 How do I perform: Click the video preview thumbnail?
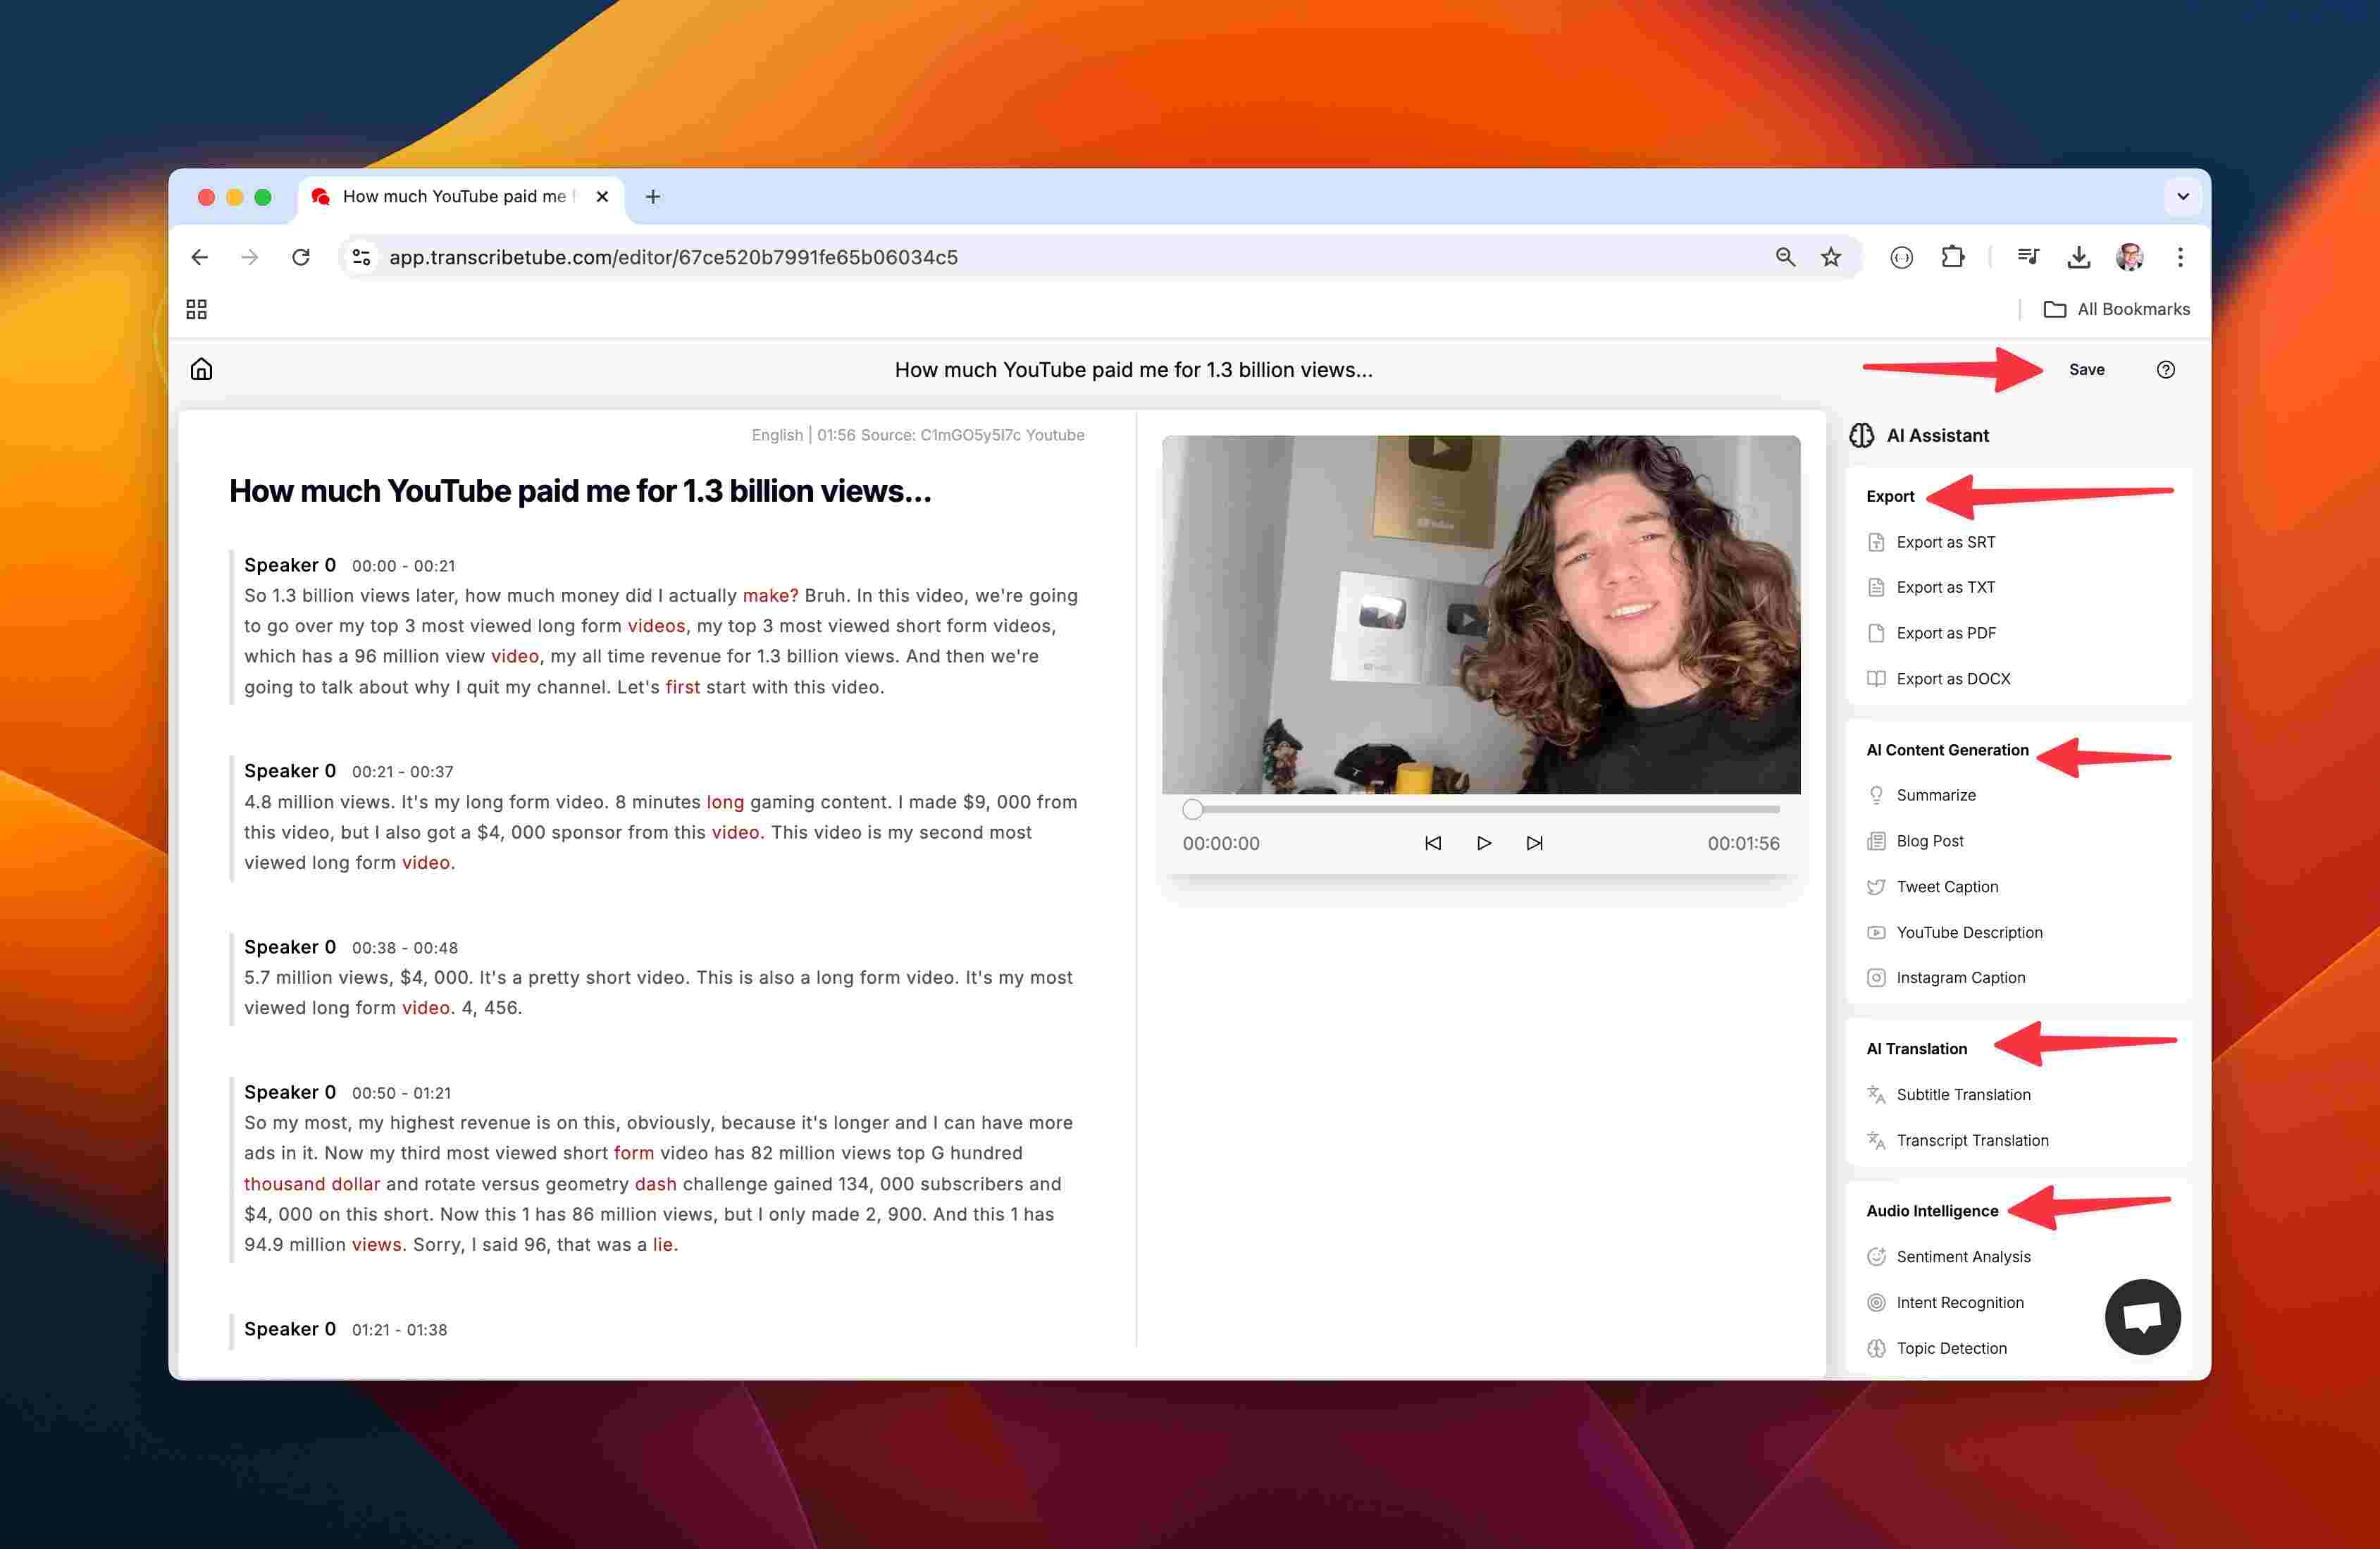[x=1481, y=615]
